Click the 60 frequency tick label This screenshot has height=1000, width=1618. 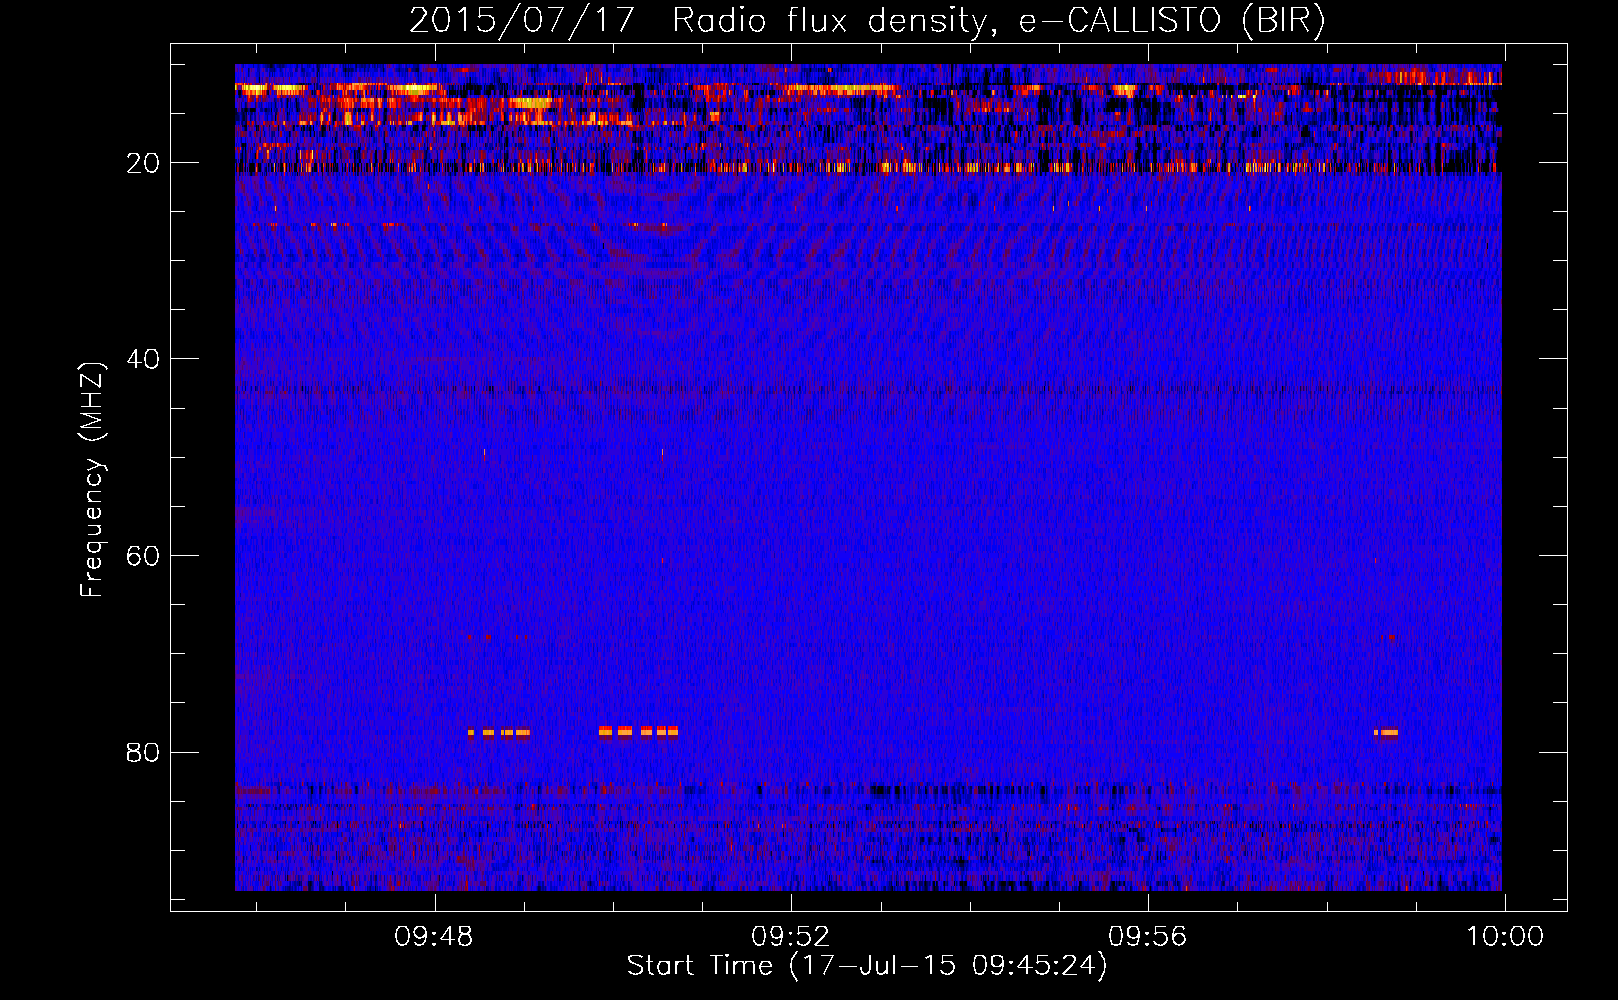144,556
